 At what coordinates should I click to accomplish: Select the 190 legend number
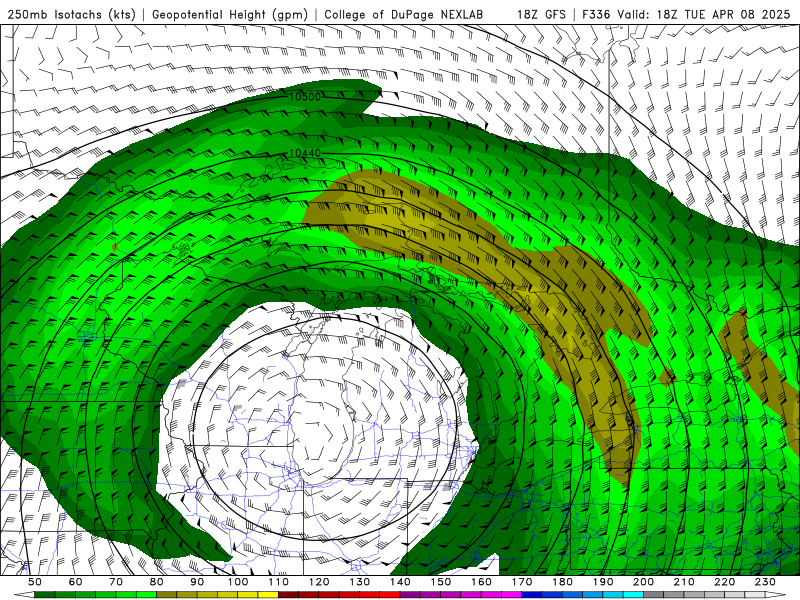coord(603,582)
